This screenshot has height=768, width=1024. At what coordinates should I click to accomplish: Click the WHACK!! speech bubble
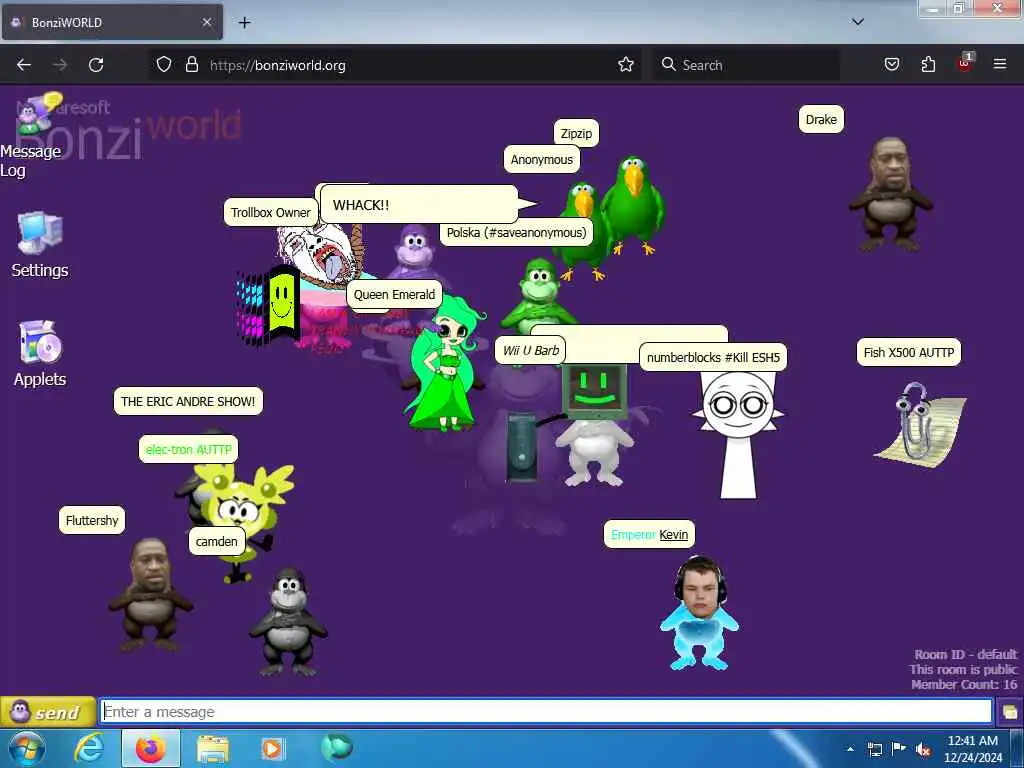pyautogui.click(x=419, y=204)
